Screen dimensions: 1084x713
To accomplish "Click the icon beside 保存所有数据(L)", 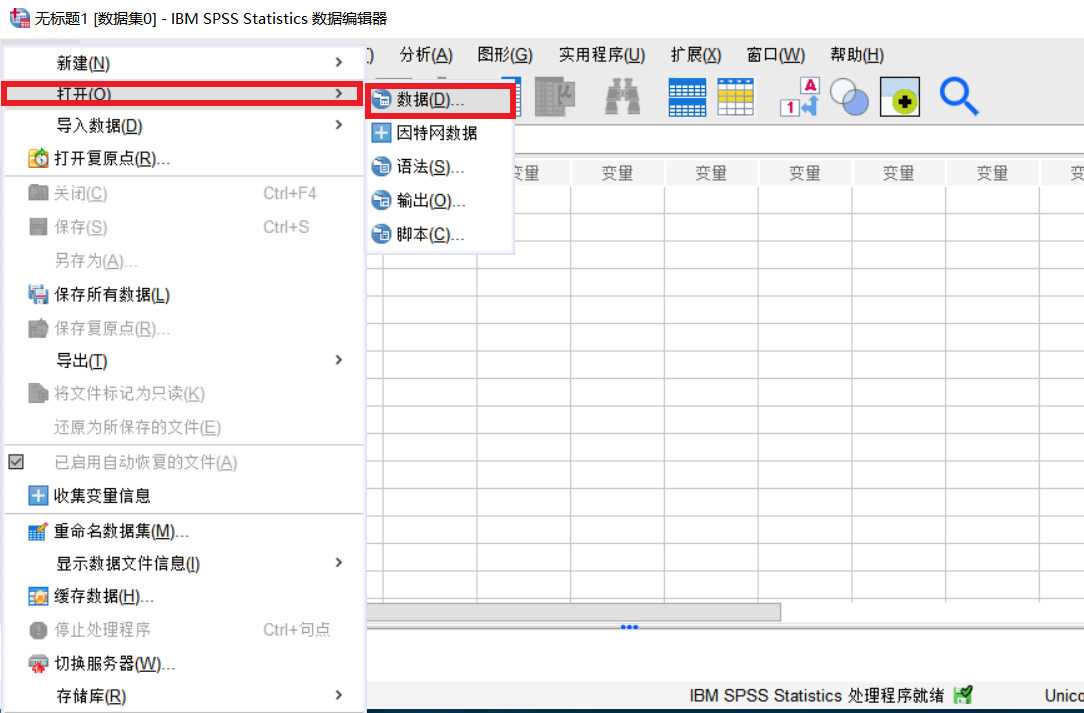I will 38,295.
